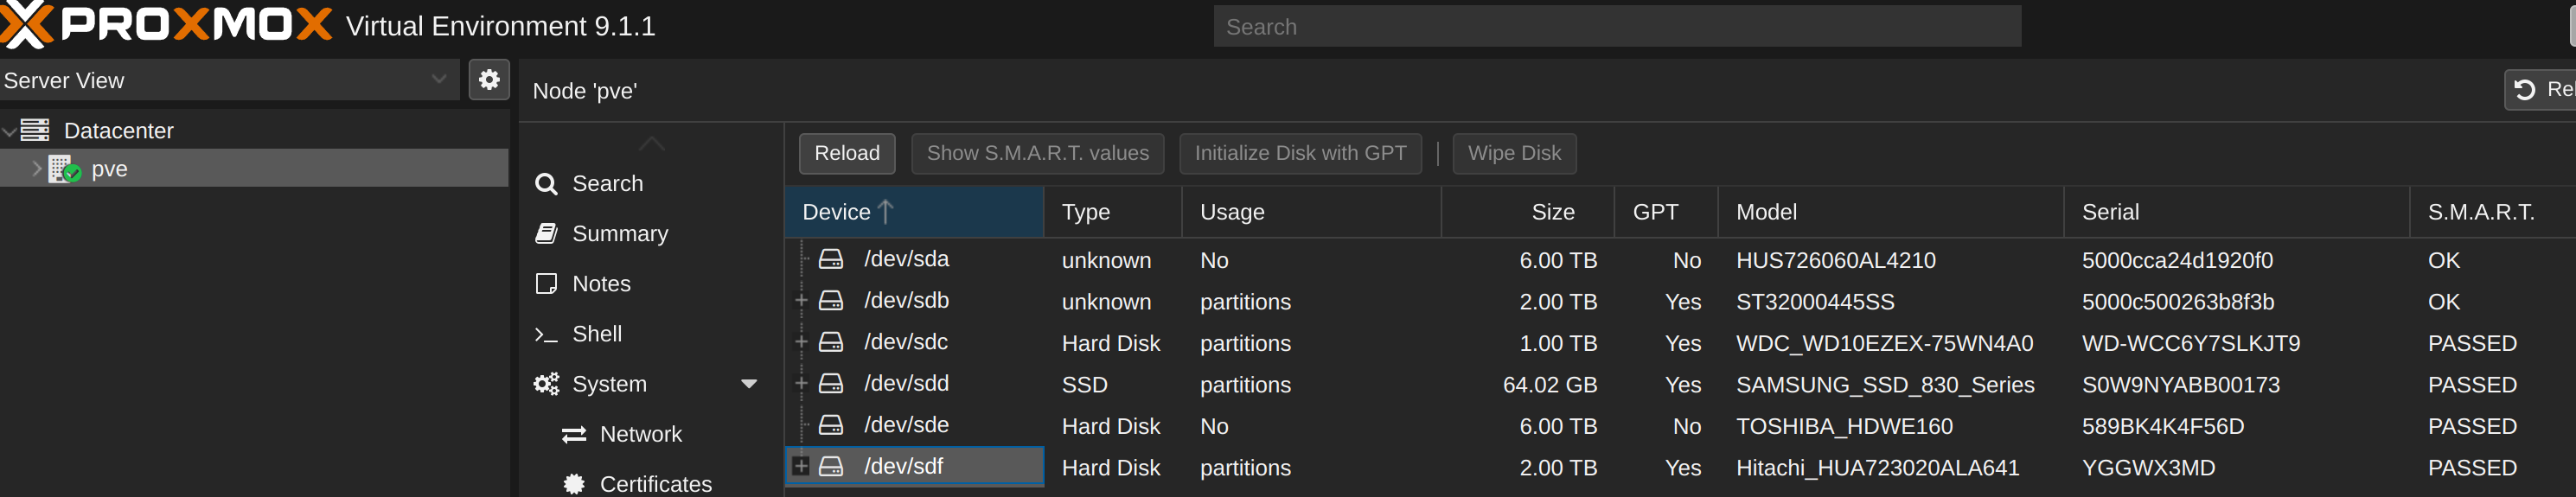Open the Server View dropdown

[x=438, y=80]
